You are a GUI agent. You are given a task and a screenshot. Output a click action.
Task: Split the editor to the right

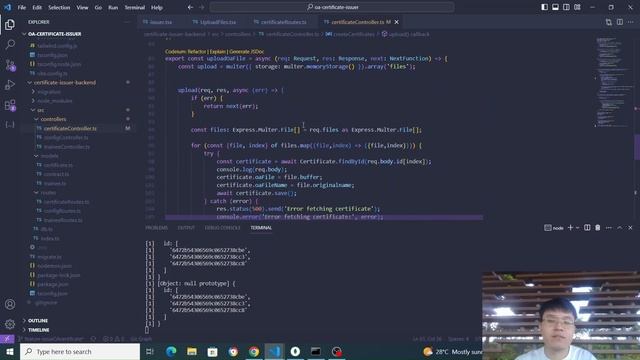pyautogui.click(x=620, y=22)
